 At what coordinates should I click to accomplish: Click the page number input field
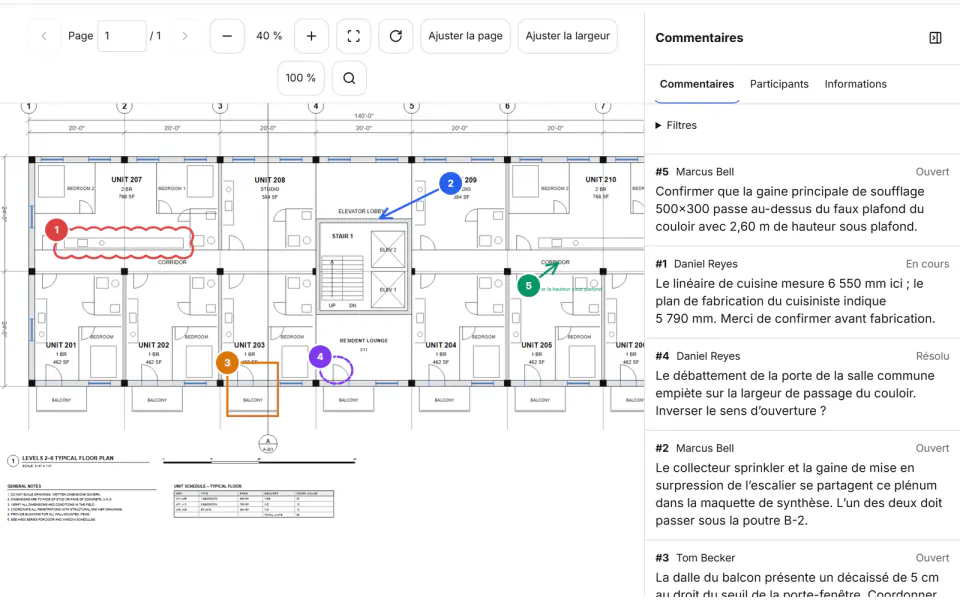(122, 36)
